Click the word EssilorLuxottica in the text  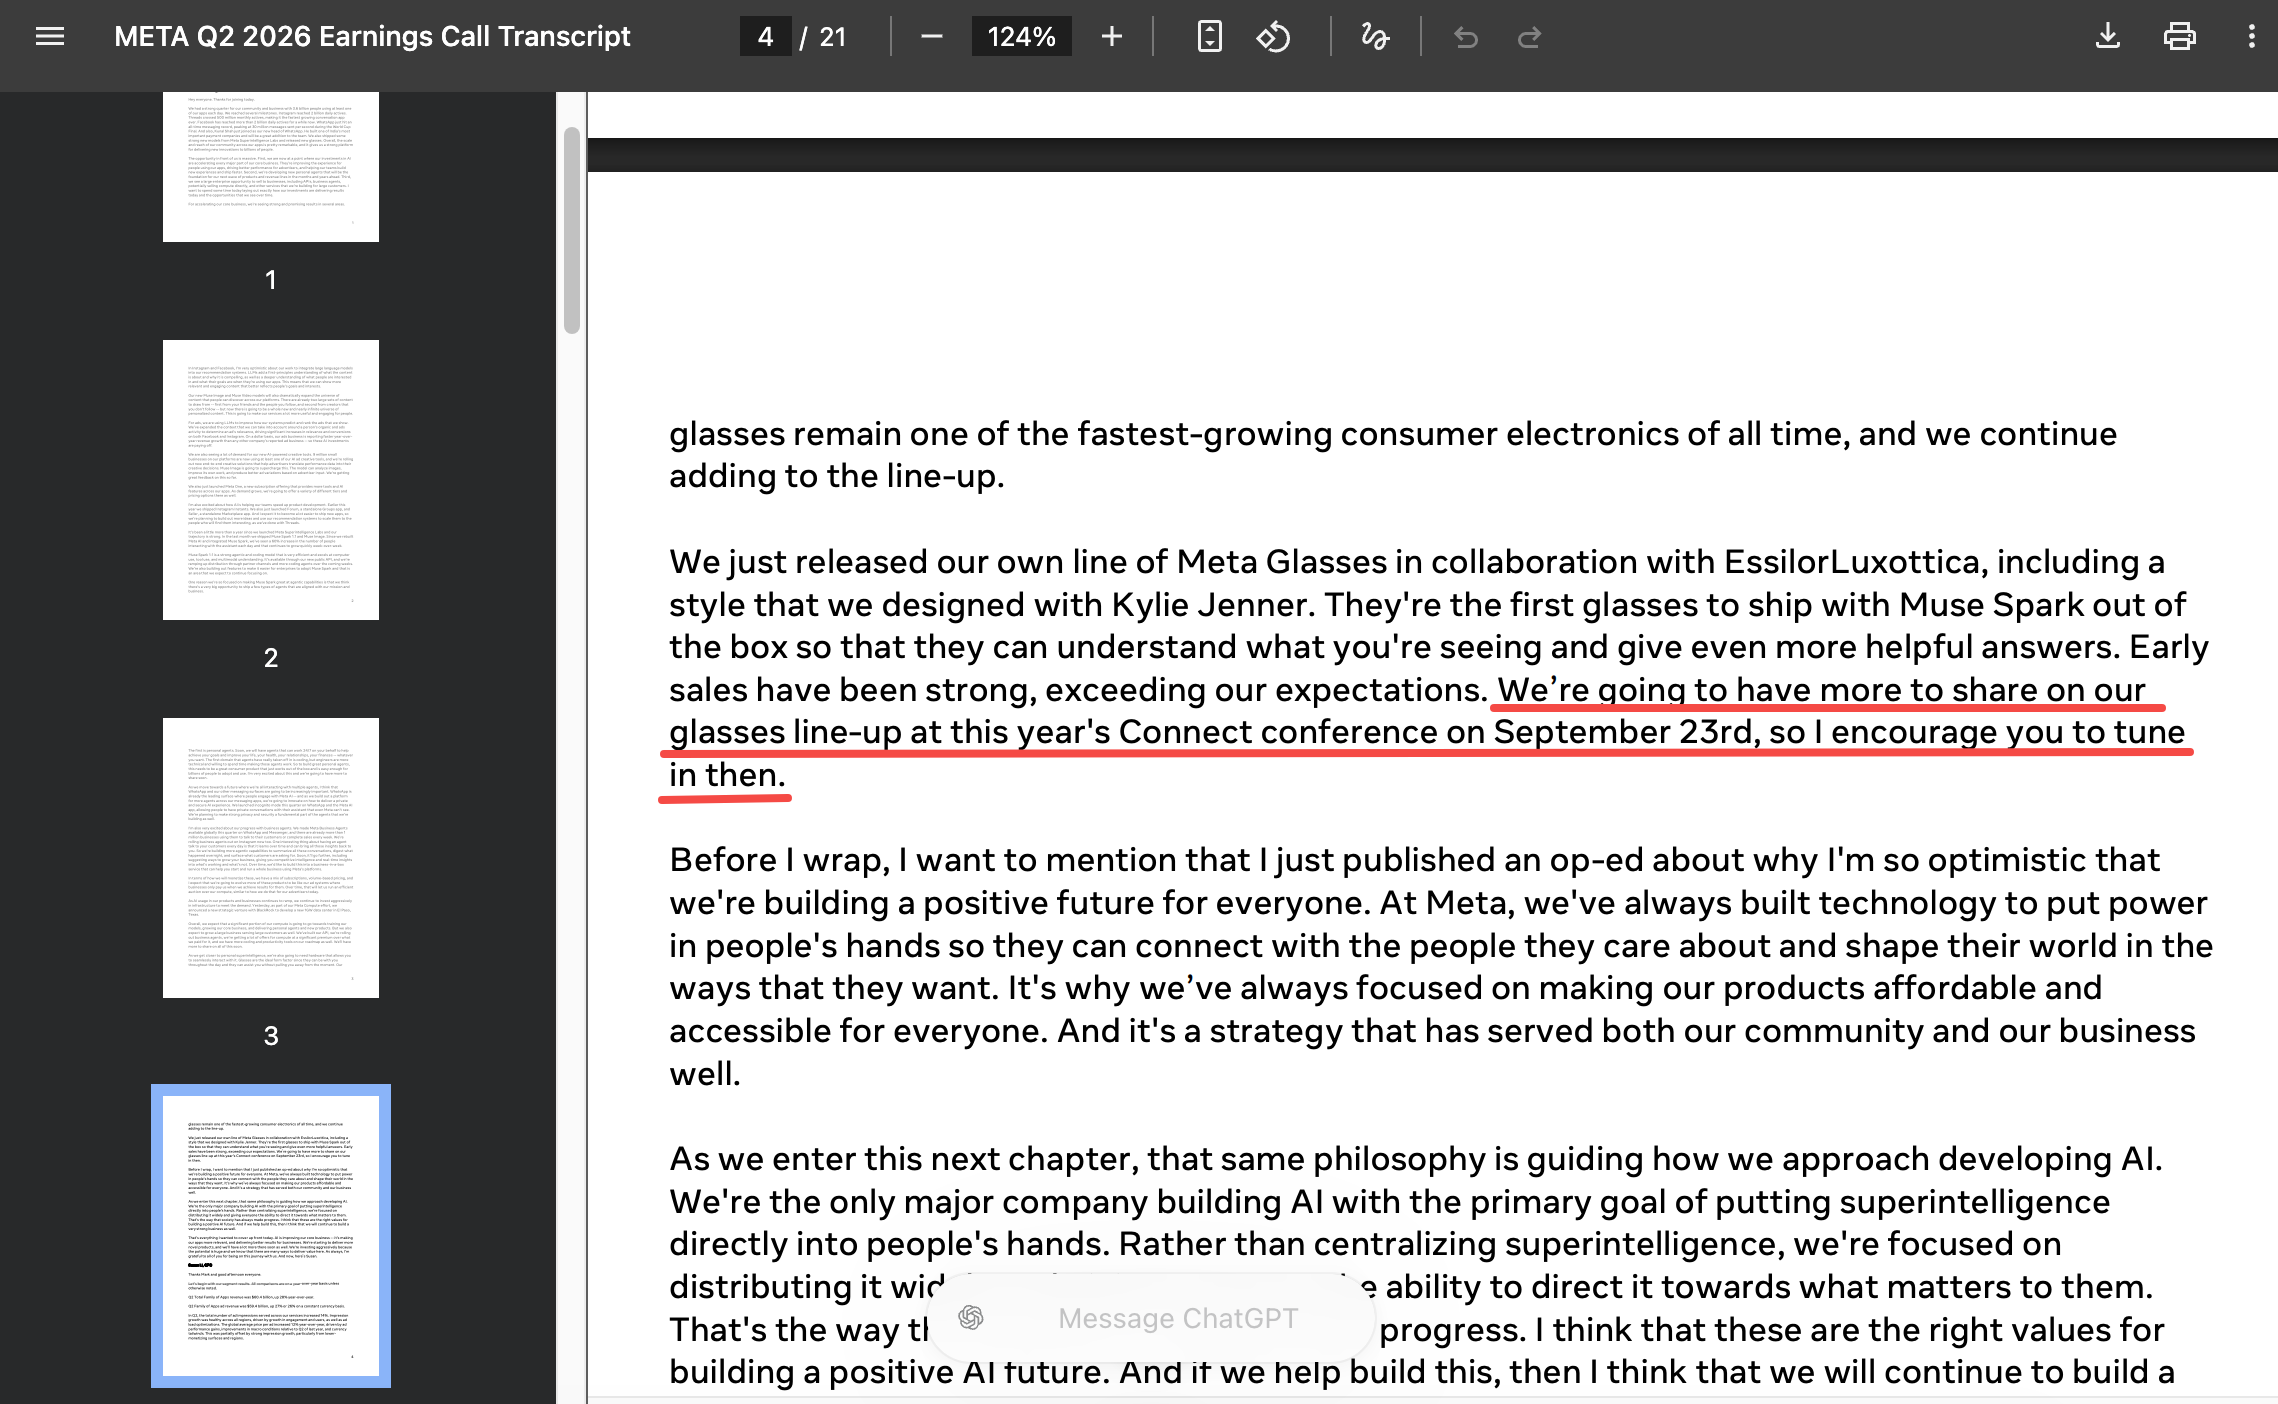pyautogui.click(x=1851, y=562)
